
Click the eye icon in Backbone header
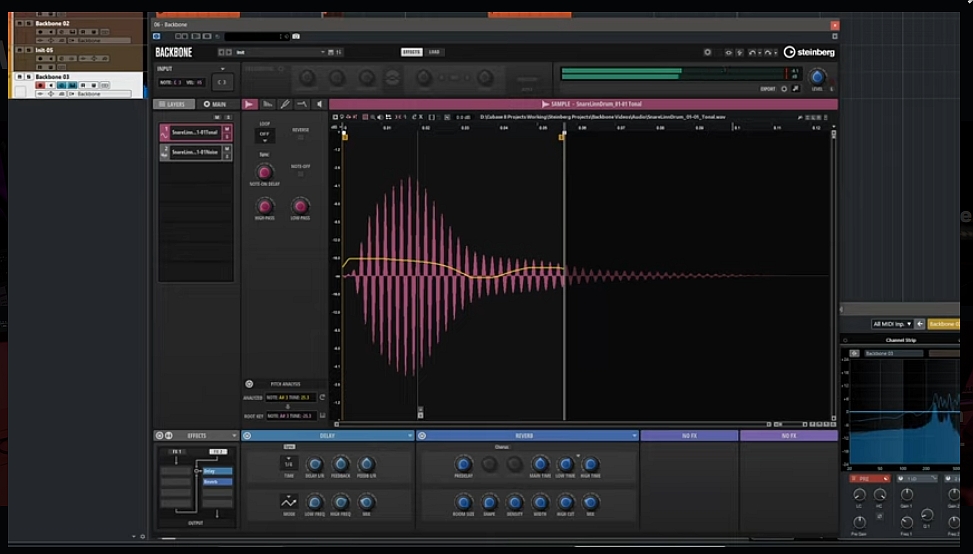click(729, 53)
